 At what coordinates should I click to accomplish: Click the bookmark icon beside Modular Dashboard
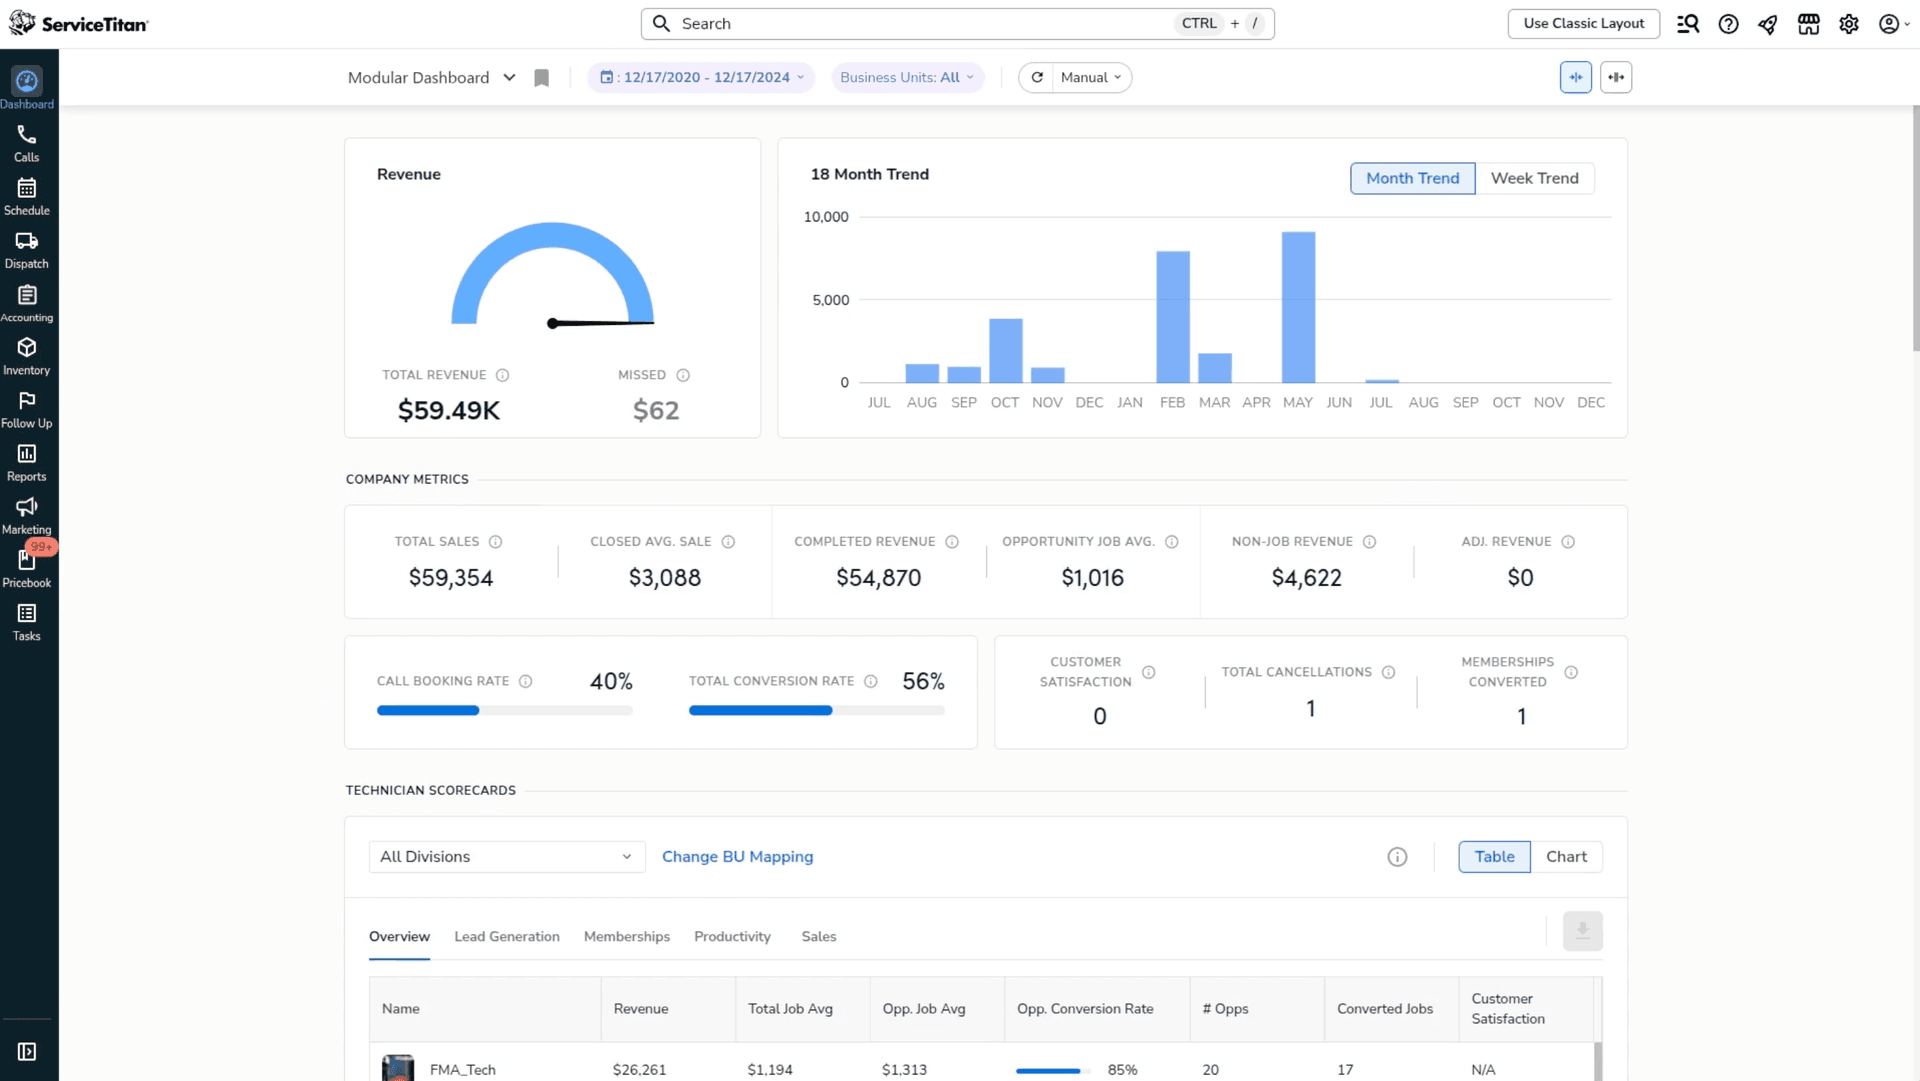541,78
